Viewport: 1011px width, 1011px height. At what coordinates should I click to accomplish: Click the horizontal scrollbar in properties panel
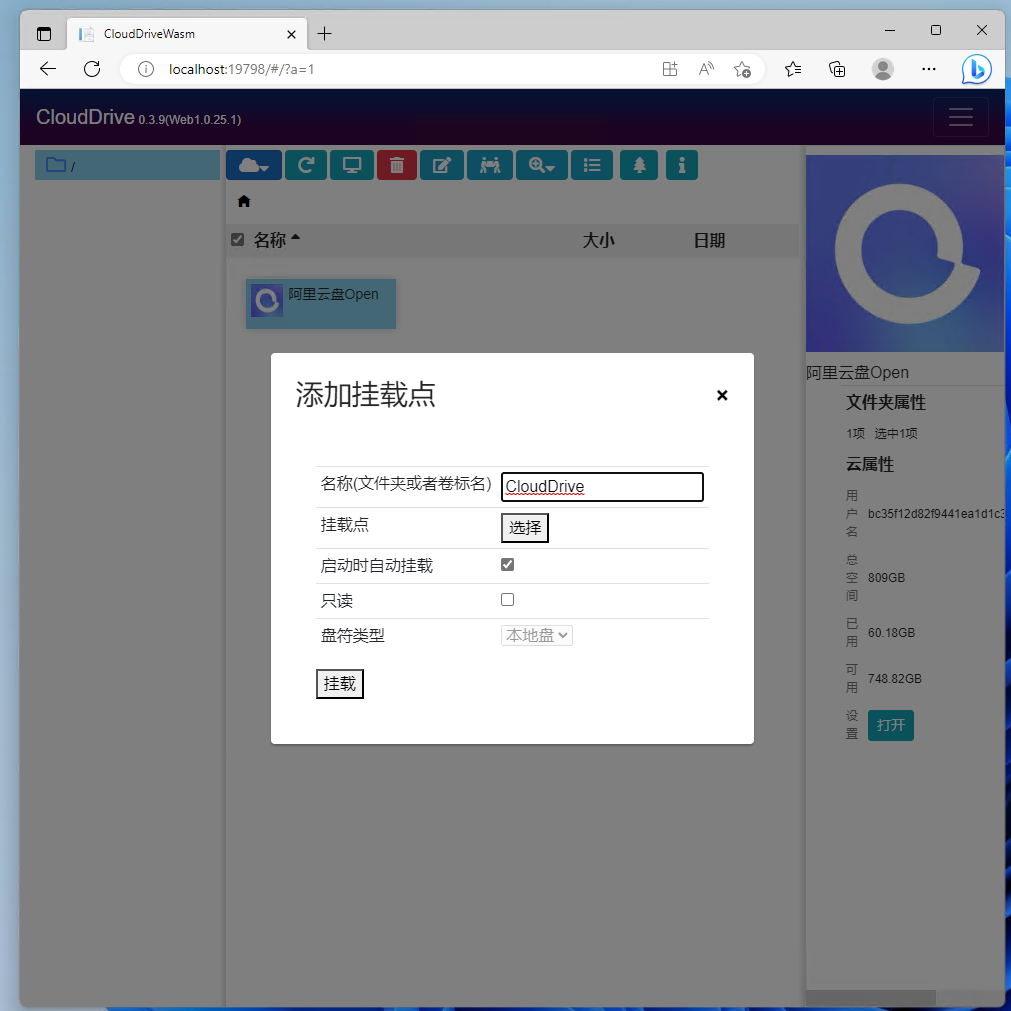point(870,996)
